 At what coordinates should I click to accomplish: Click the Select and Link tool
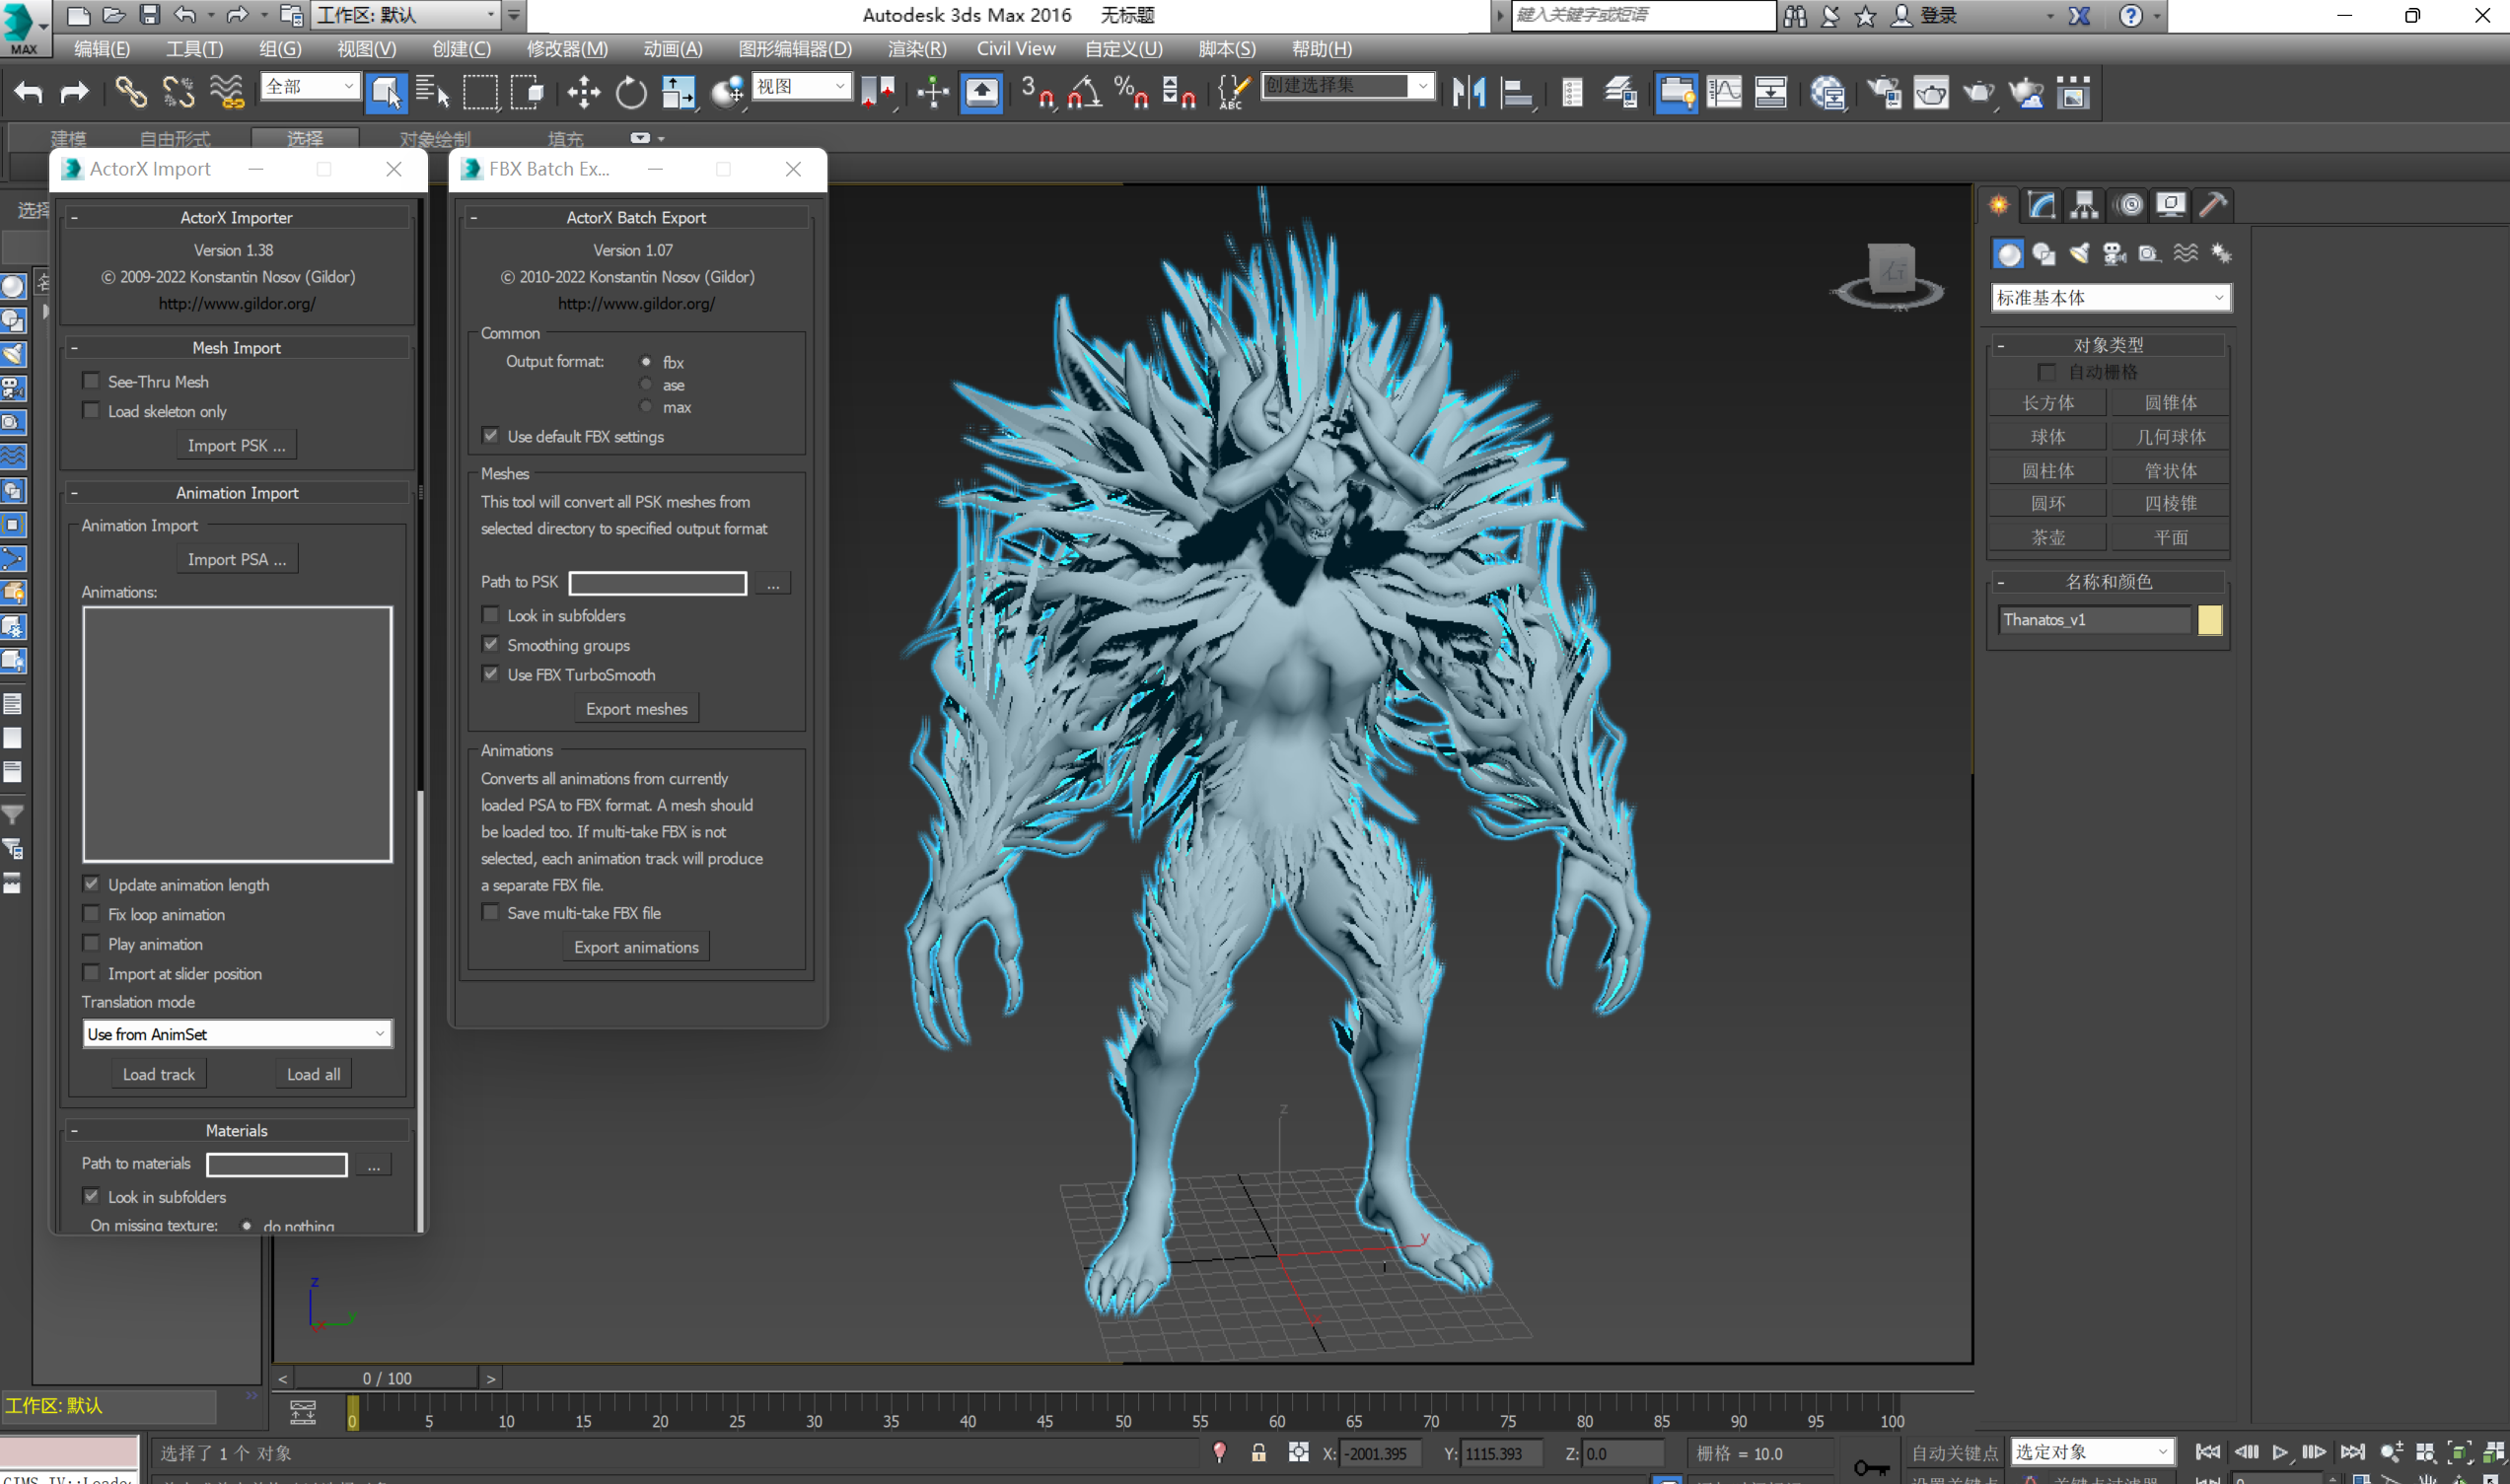(x=130, y=93)
